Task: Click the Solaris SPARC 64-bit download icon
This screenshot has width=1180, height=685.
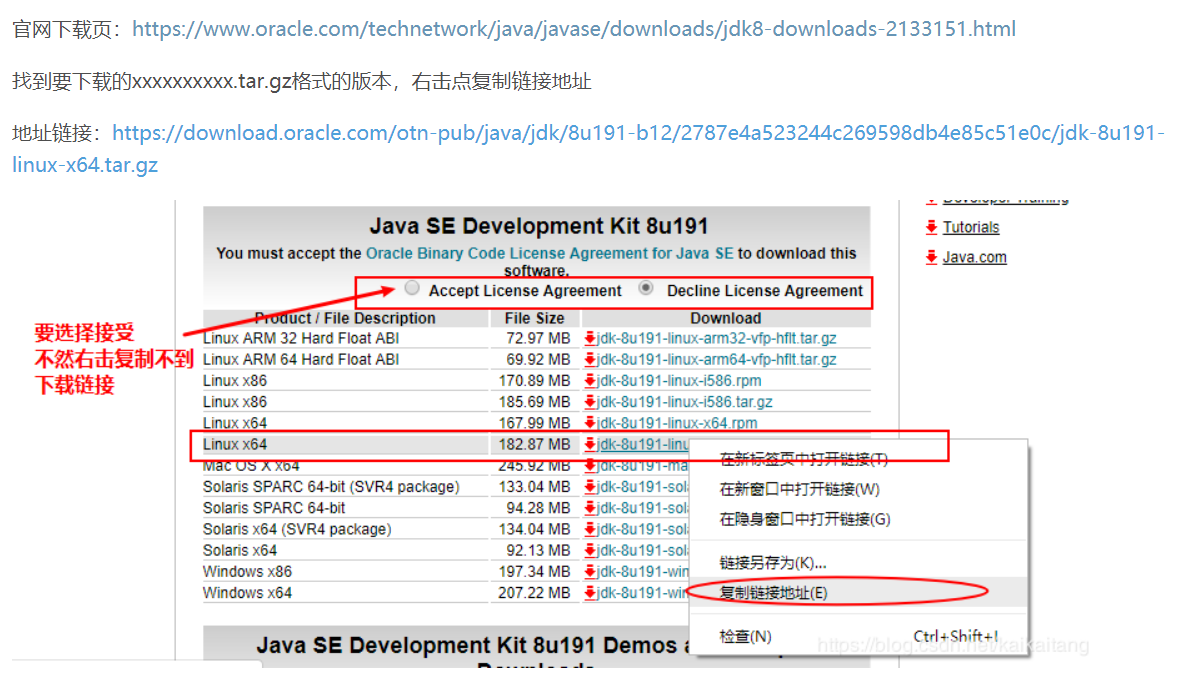Action: click(x=590, y=507)
